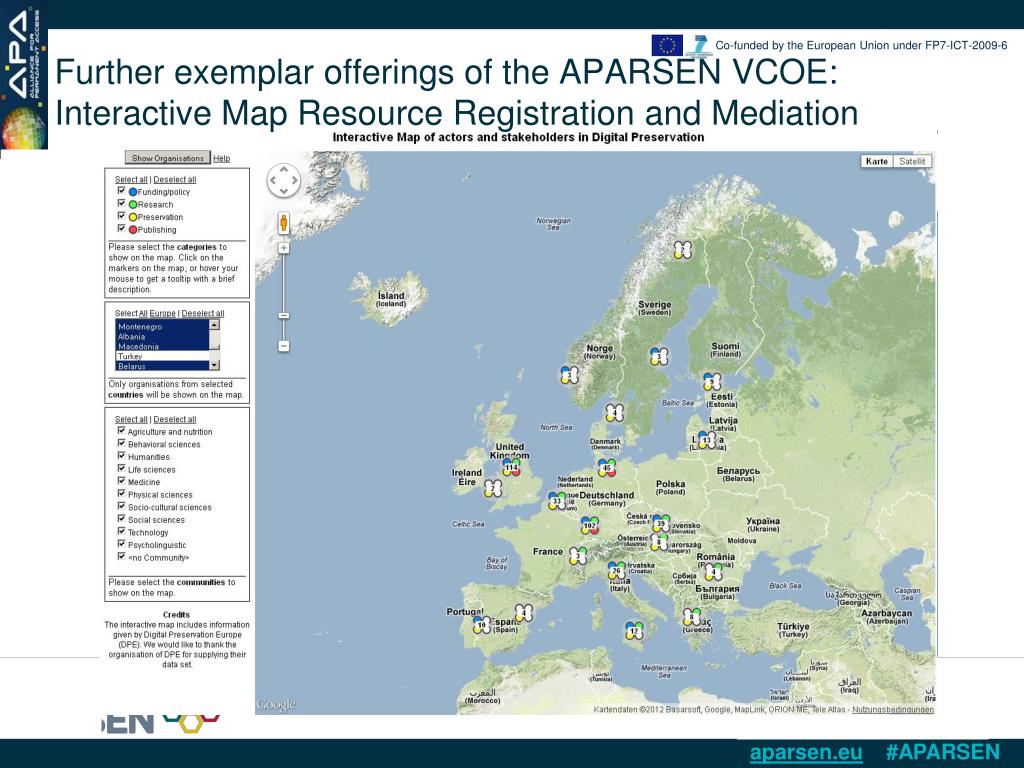This screenshot has width=1024, height=768.
Task: Click the country list scroll down arrow
Action: (215, 365)
